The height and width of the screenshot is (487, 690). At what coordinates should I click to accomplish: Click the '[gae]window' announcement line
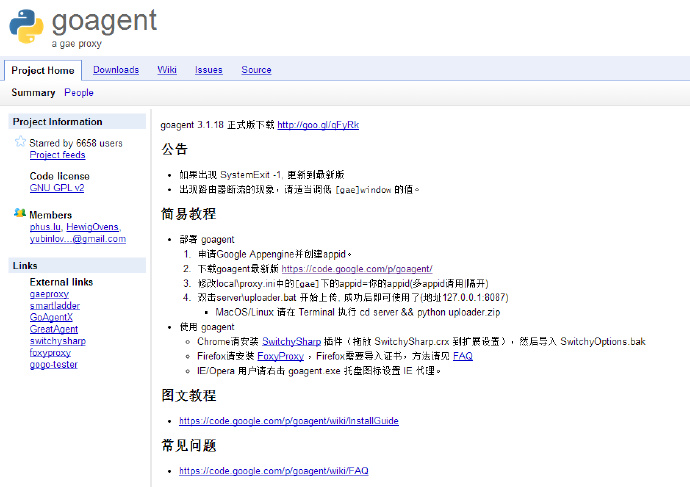tap(299, 190)
